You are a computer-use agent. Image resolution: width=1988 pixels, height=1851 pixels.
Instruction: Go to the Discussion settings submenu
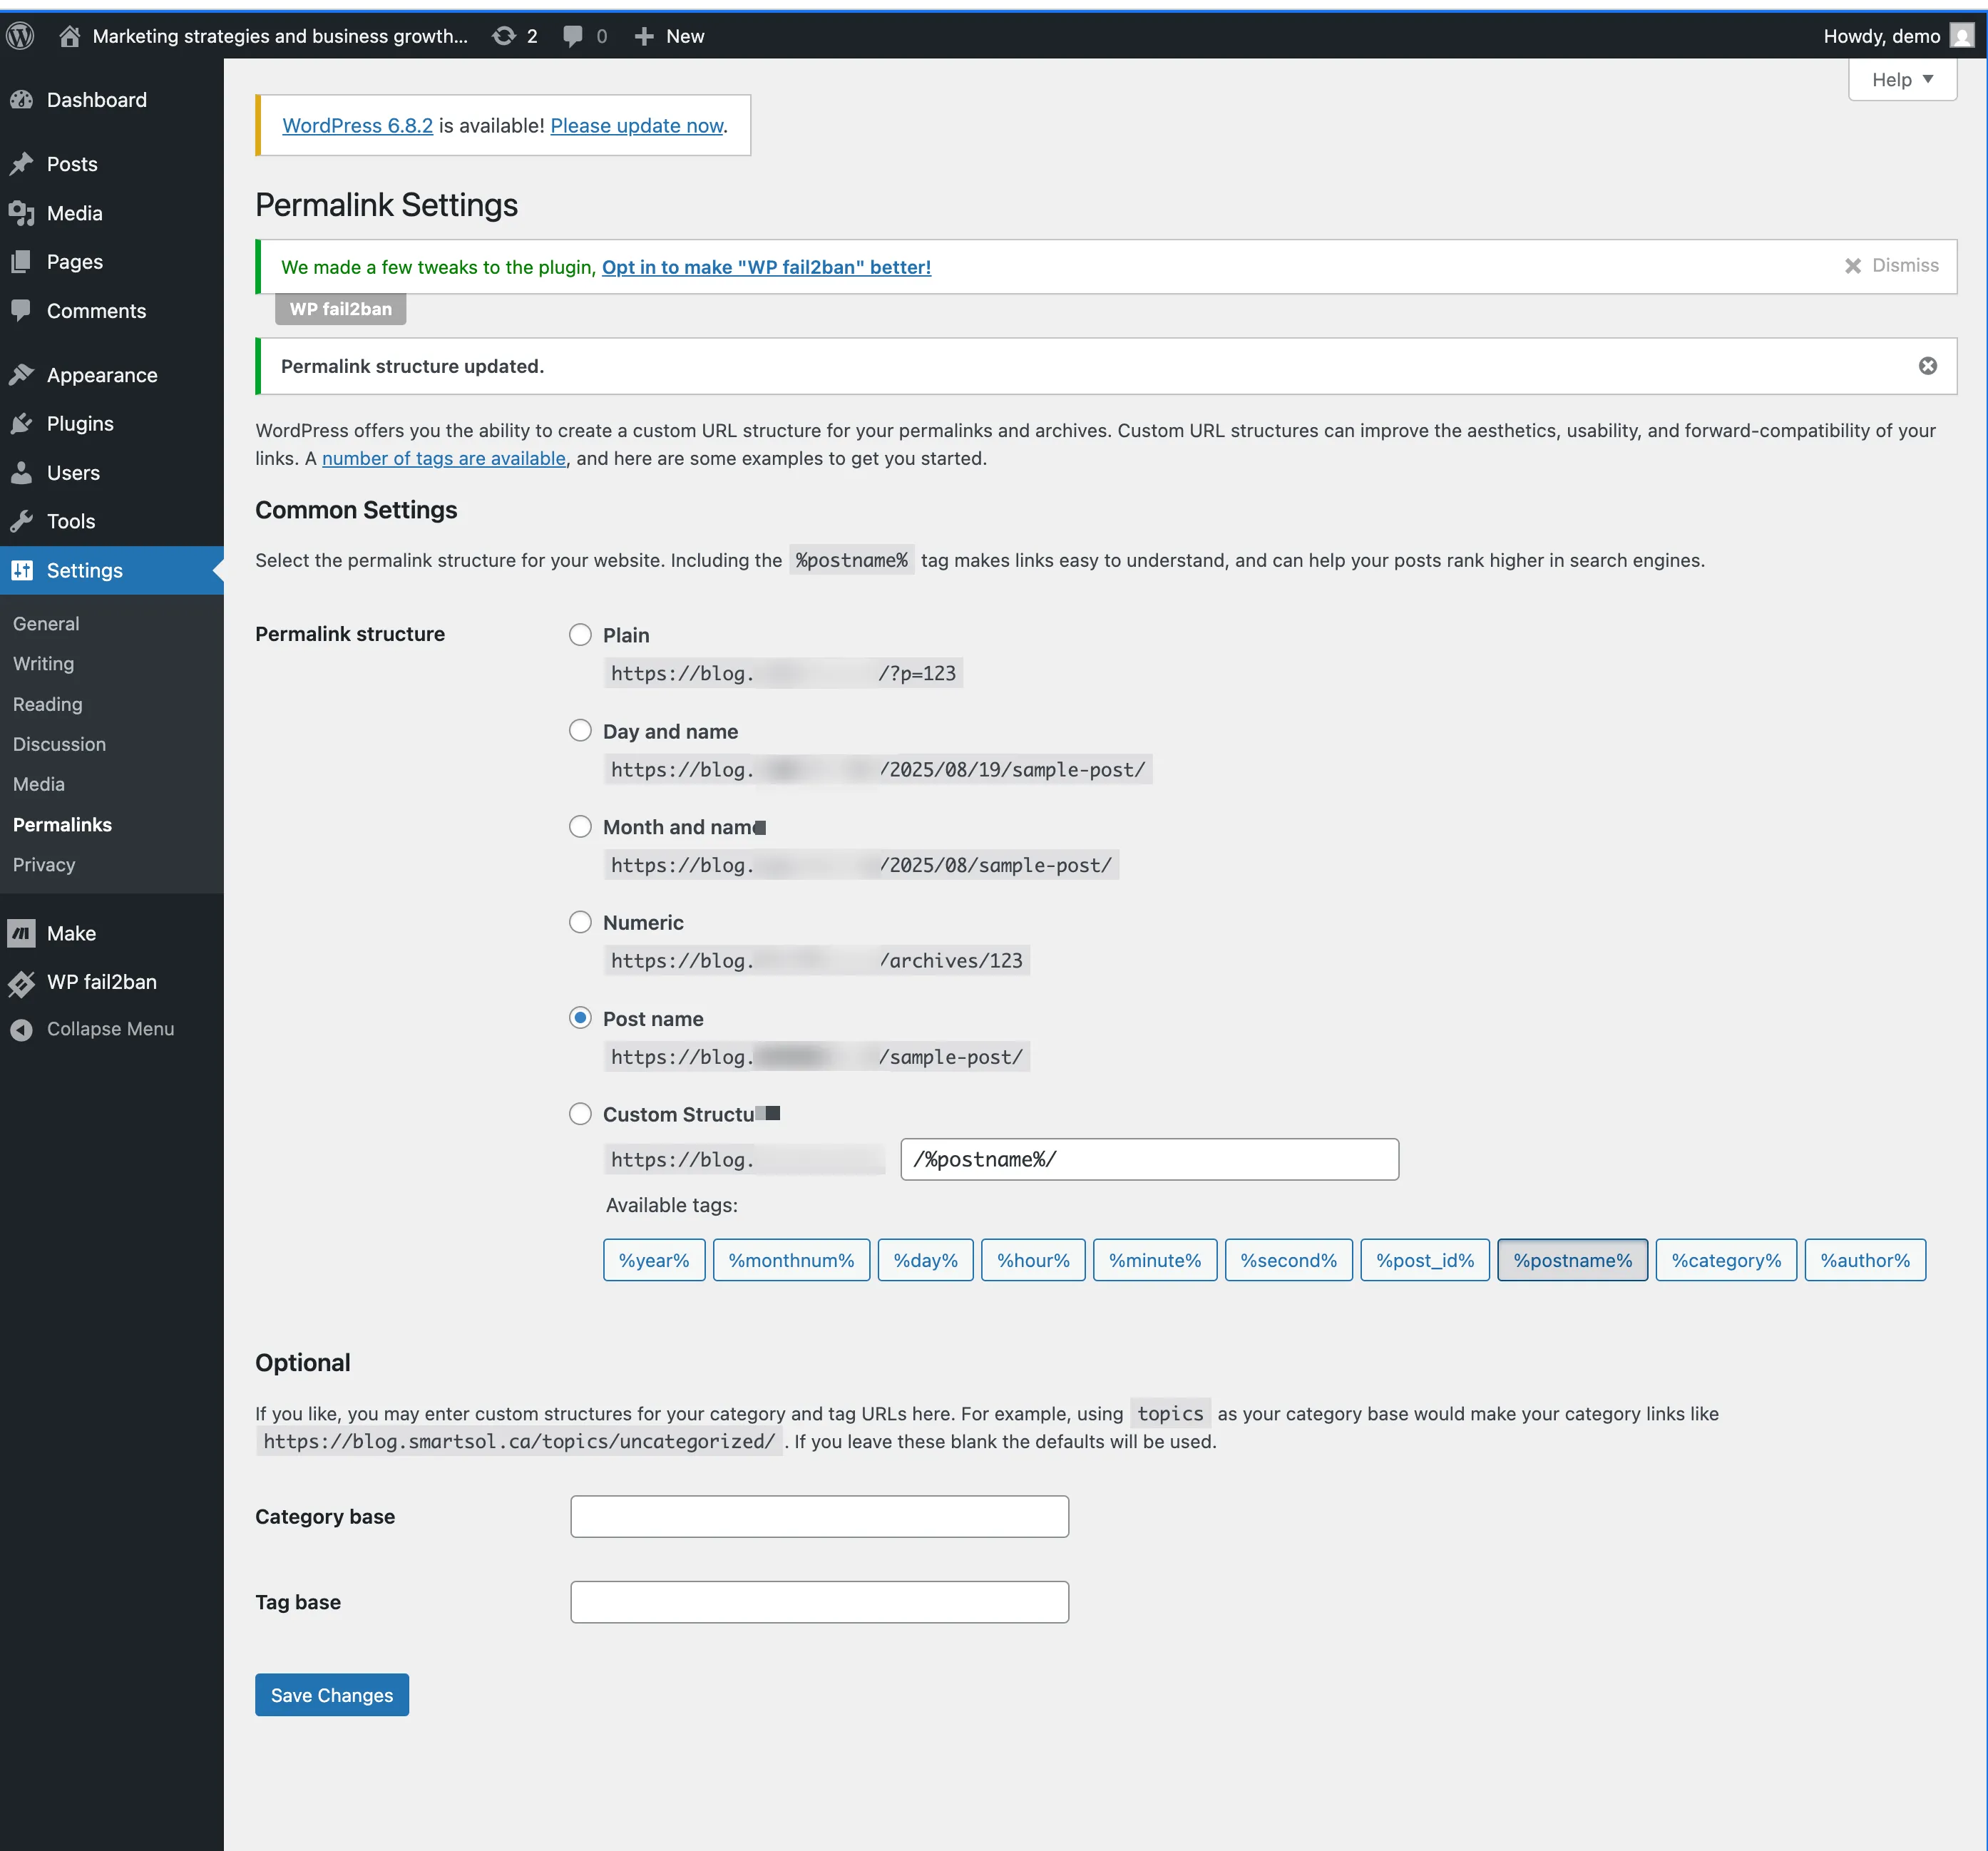point(59,744)
